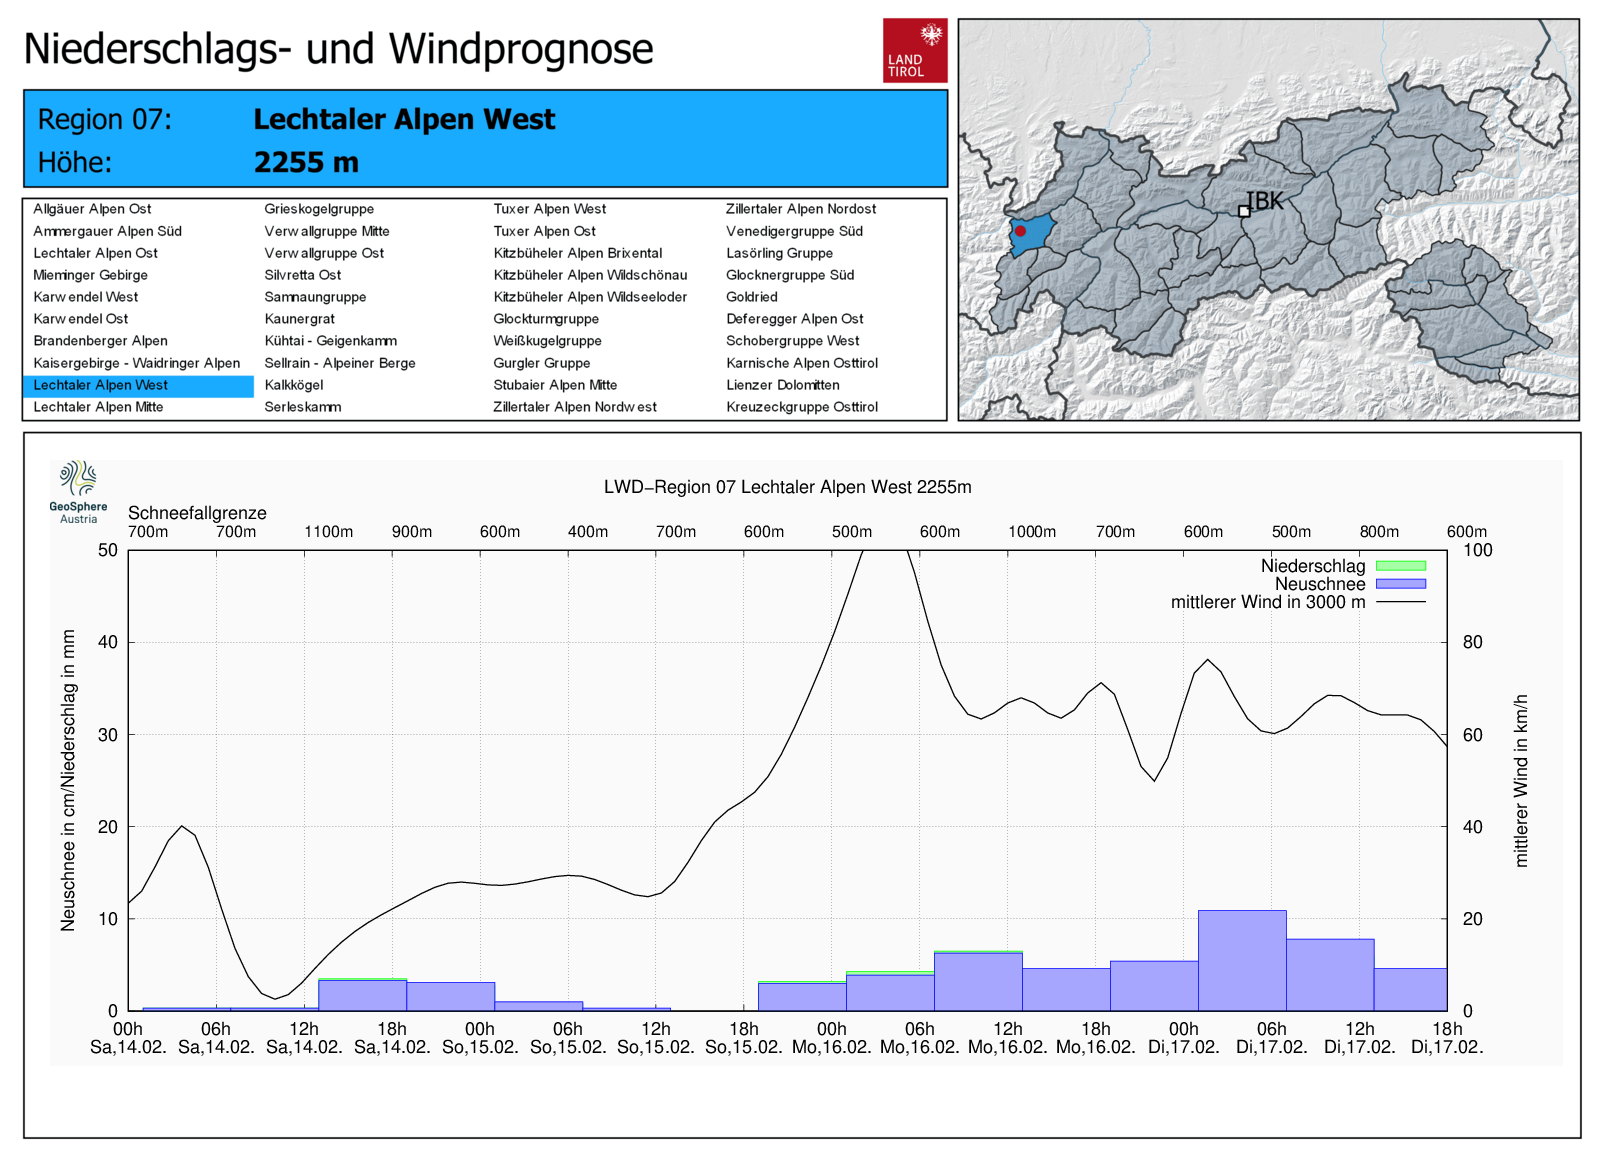Select the highlighted Lechtaler Alpen West entry
Viewport: 1600px width, 1153px height.
point(100,385)
